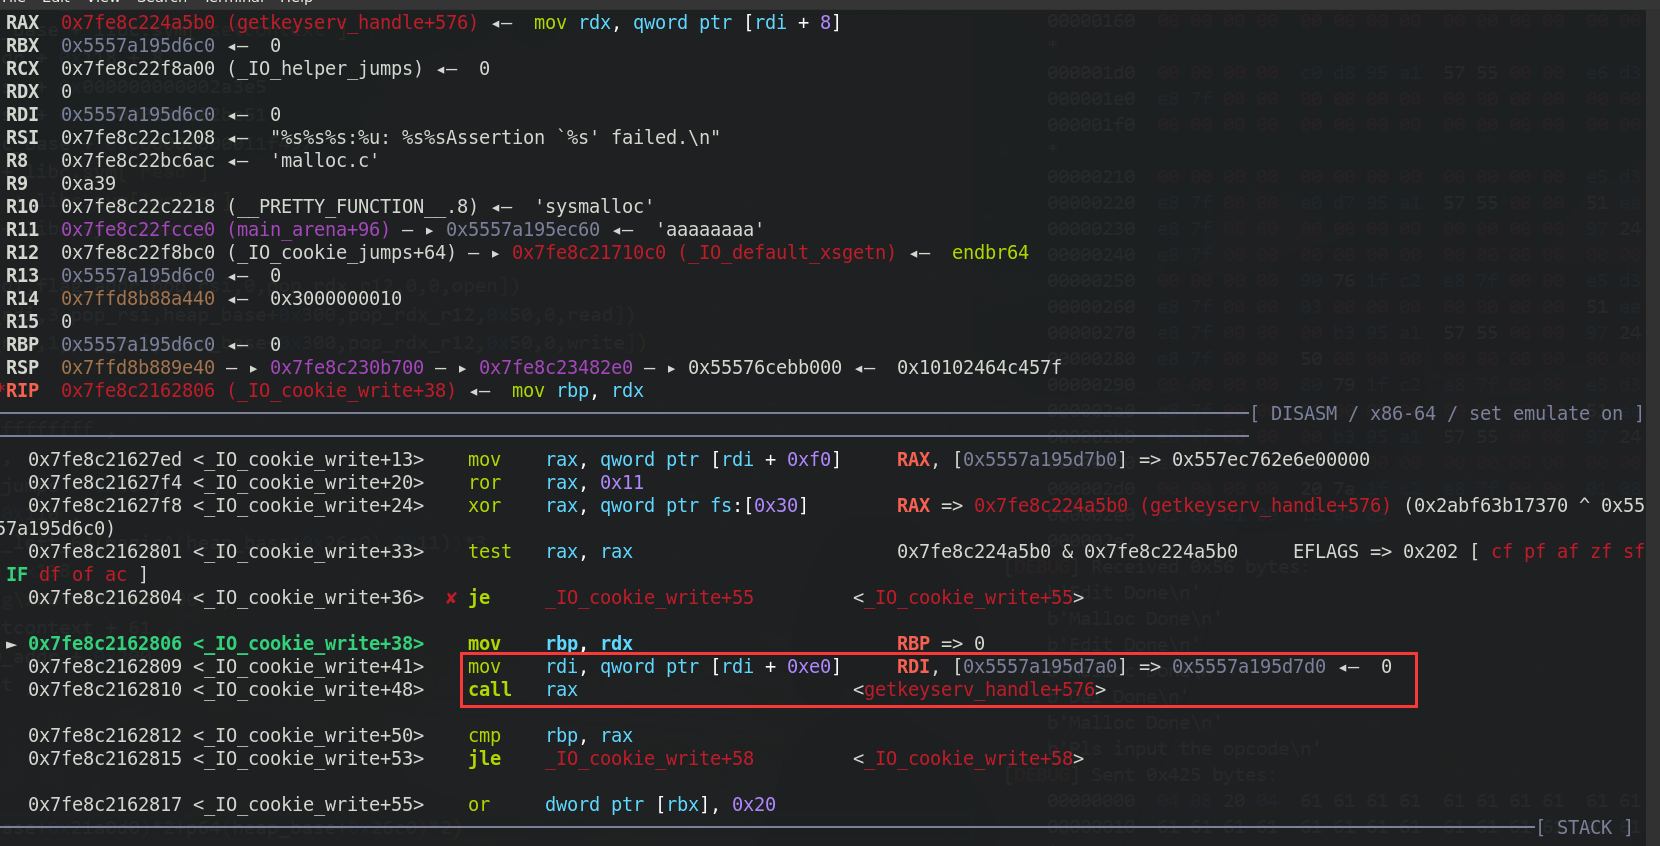Click the R11 register label

coord(22,229)
